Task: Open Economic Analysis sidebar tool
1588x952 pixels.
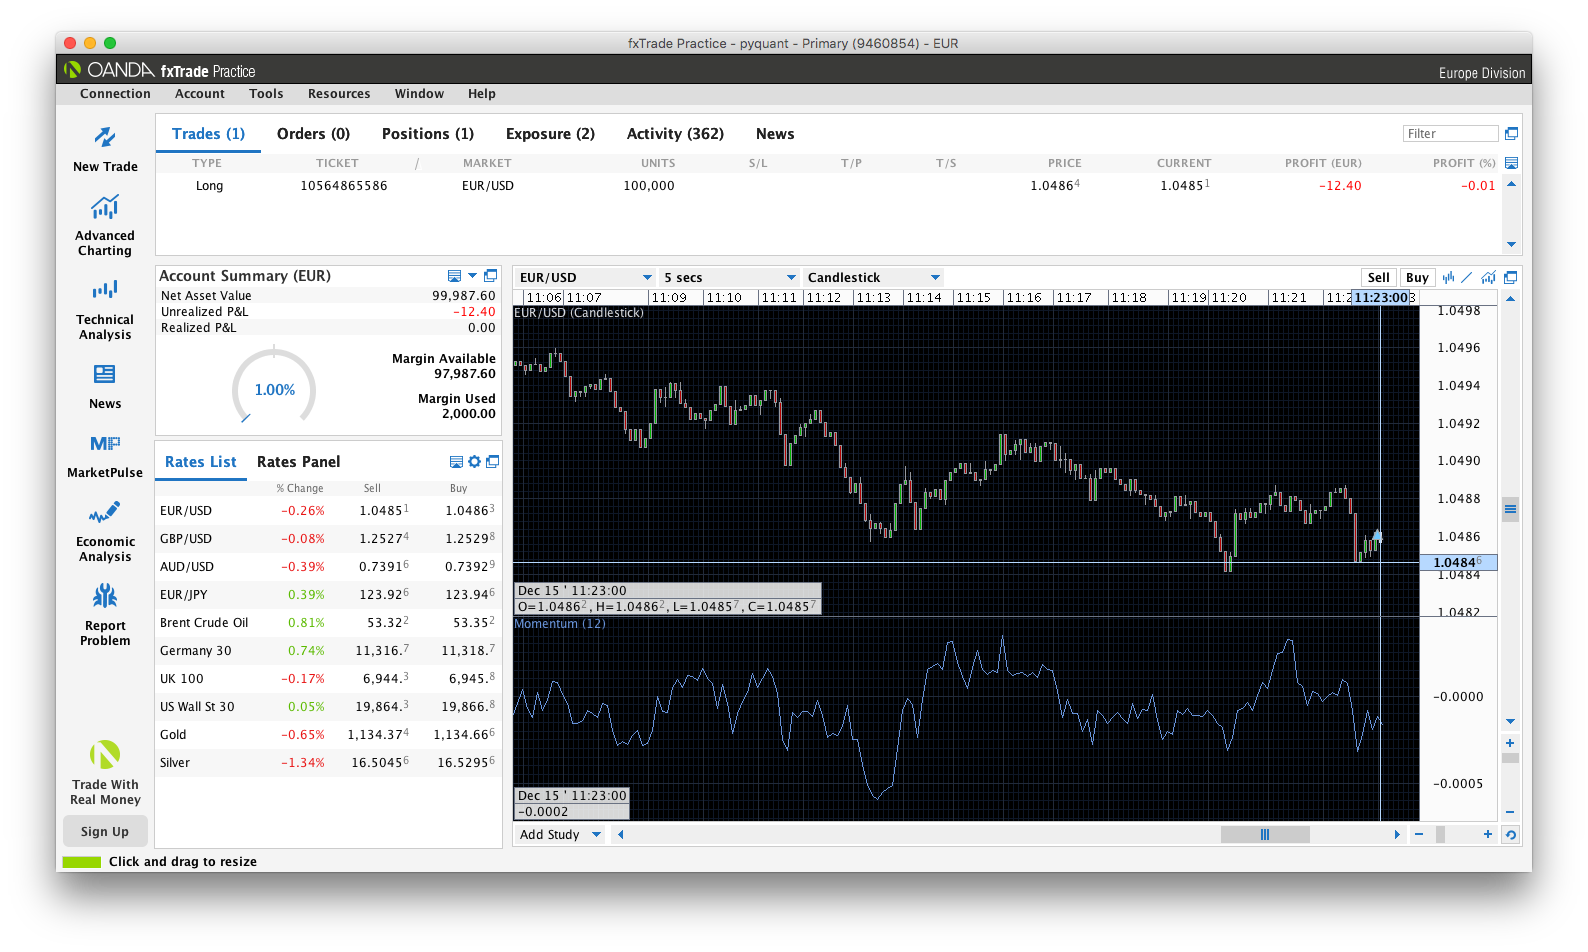Action: coord(105,513)
